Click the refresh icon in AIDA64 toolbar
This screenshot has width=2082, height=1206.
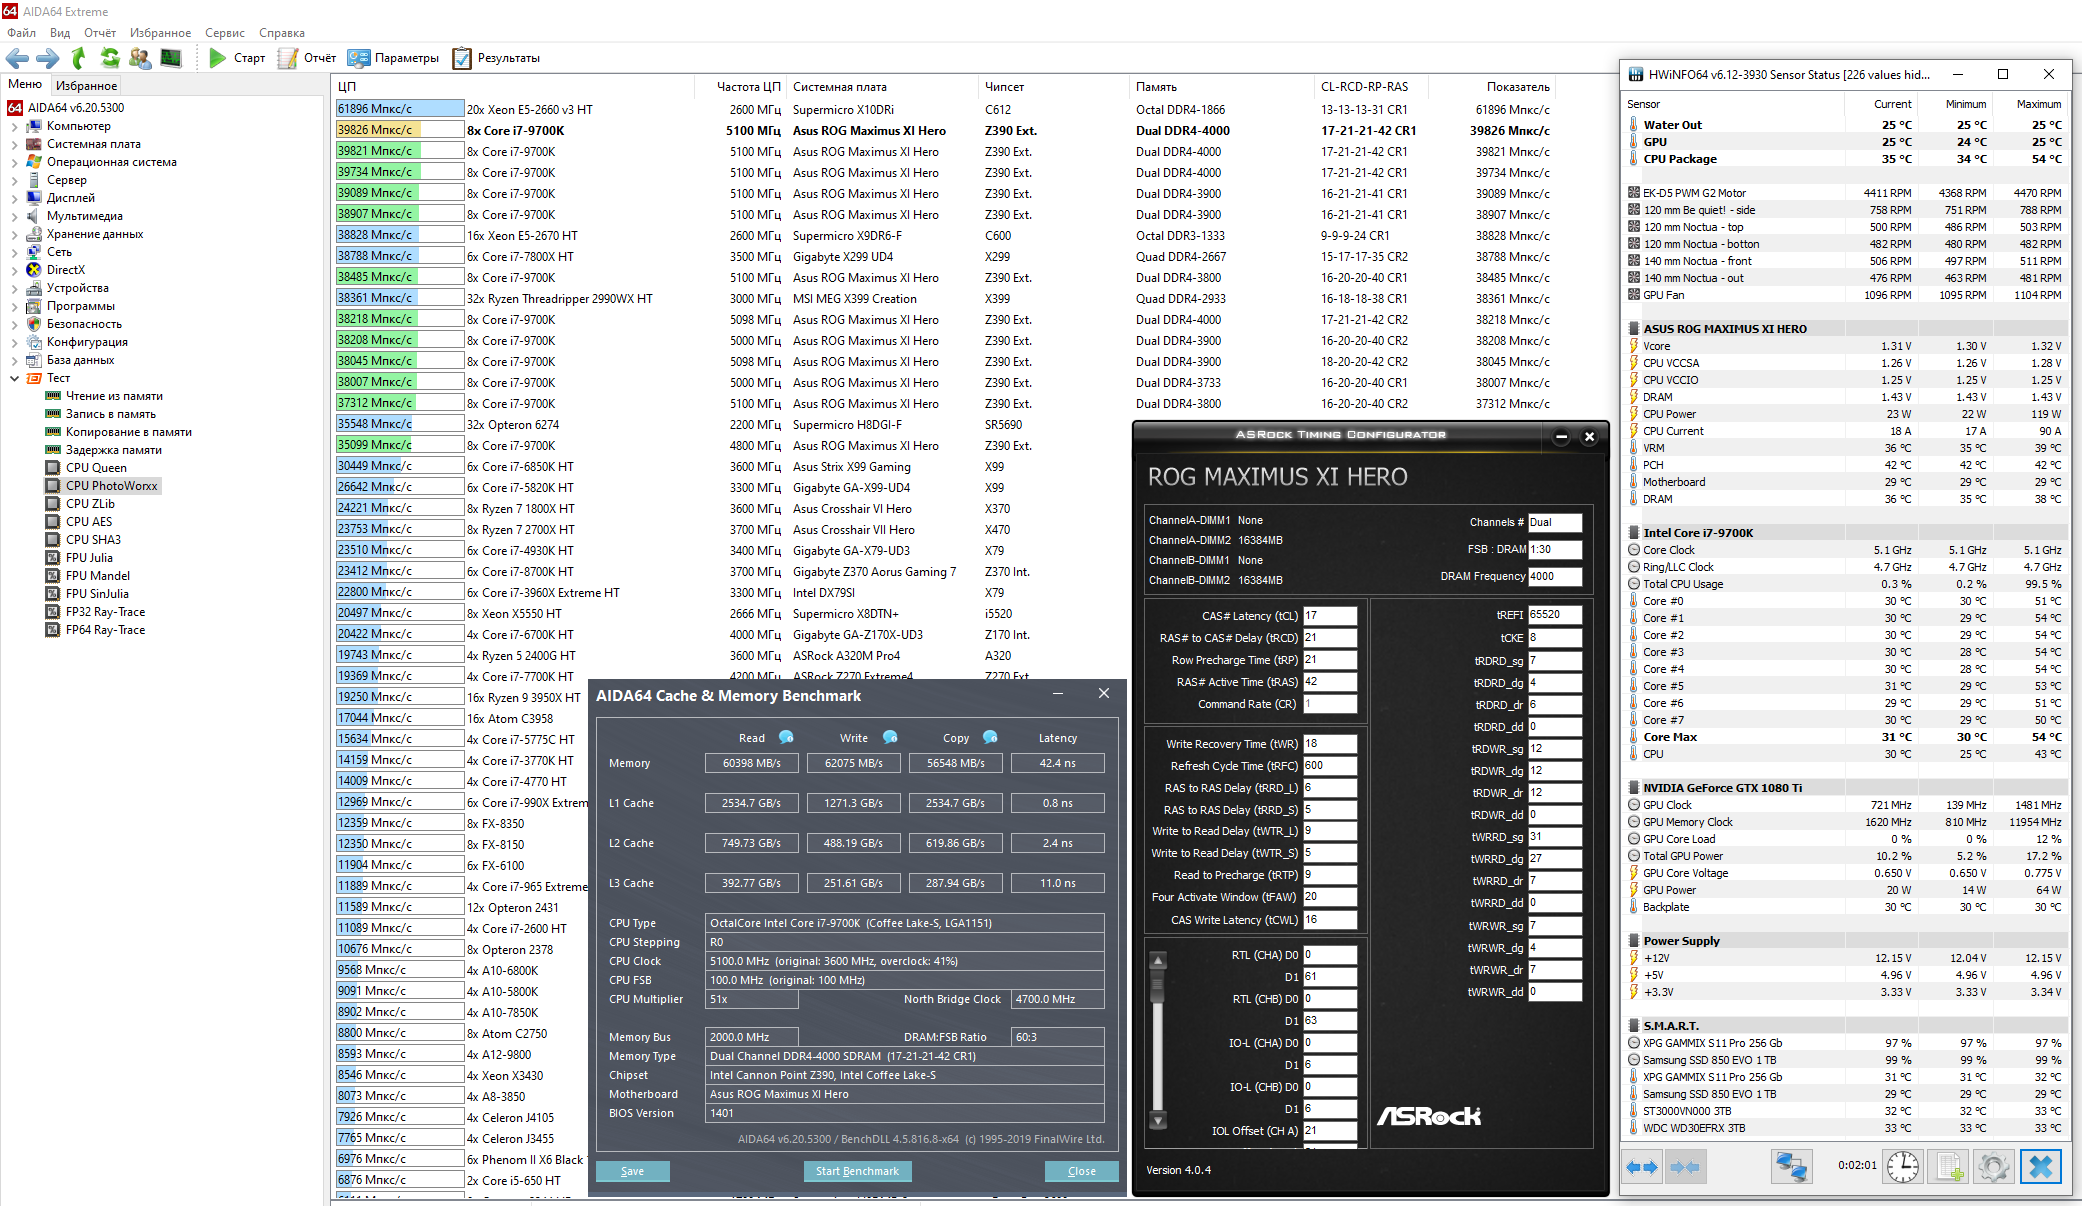tap(110, 58)
